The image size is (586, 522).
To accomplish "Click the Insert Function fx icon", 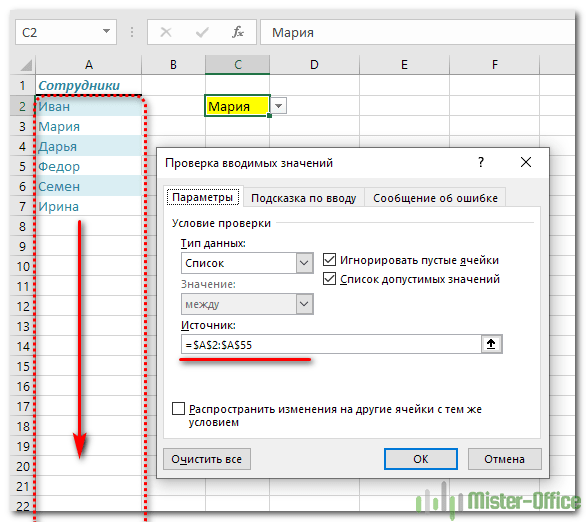I will click(238, 33).
